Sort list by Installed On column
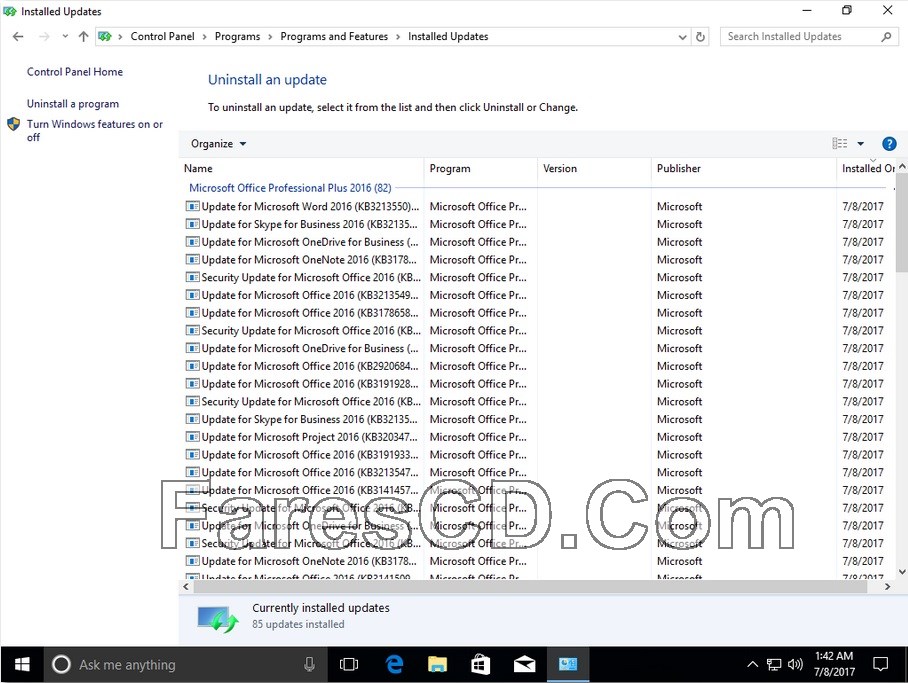Viewport: 908px width, 683px height. 867,169
